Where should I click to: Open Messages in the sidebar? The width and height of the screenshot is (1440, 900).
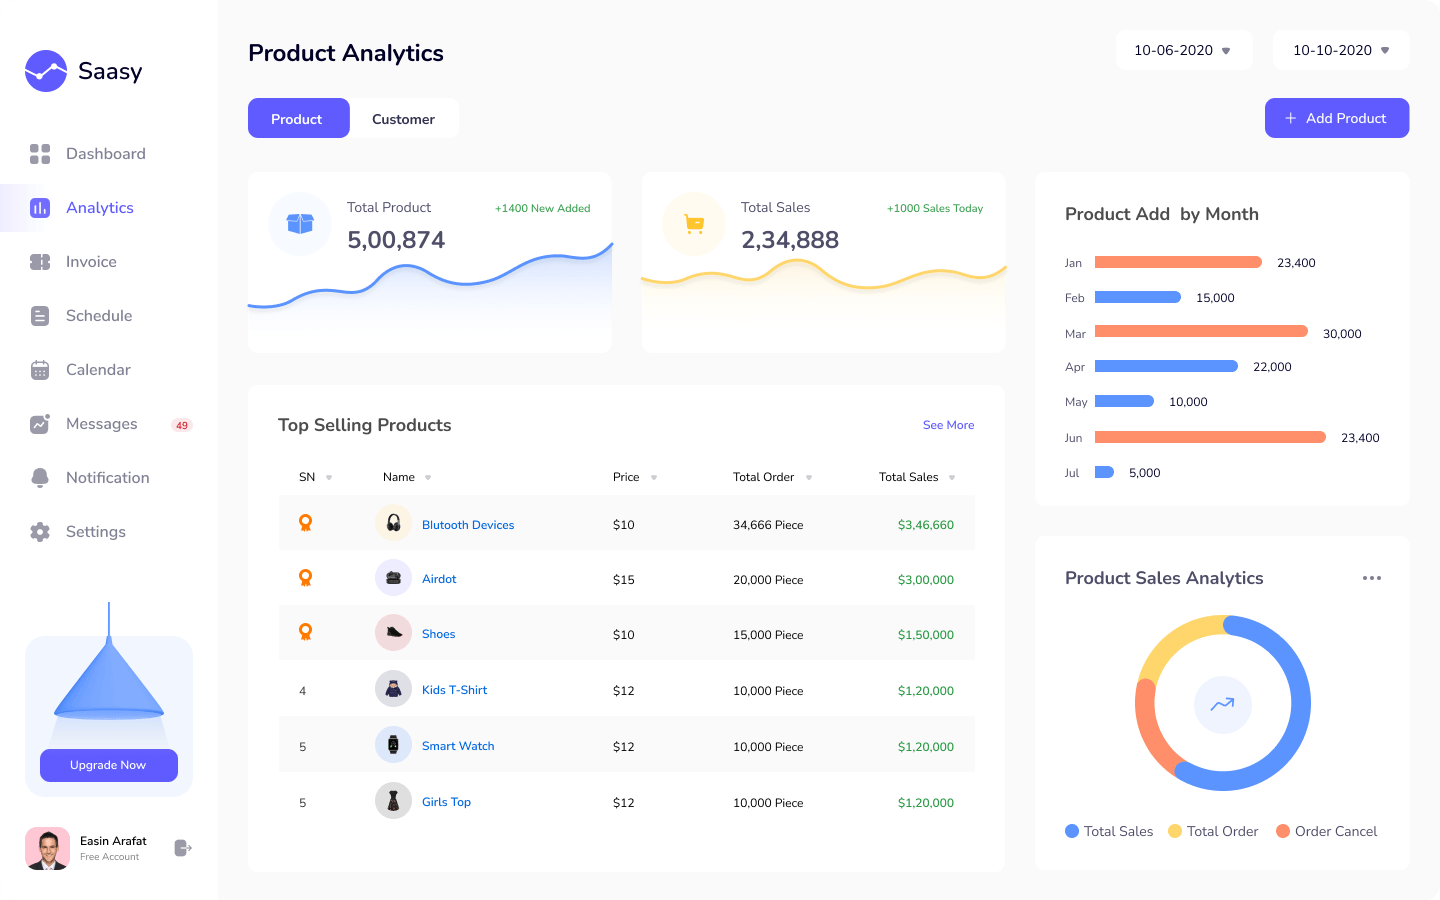click(101, 424)
